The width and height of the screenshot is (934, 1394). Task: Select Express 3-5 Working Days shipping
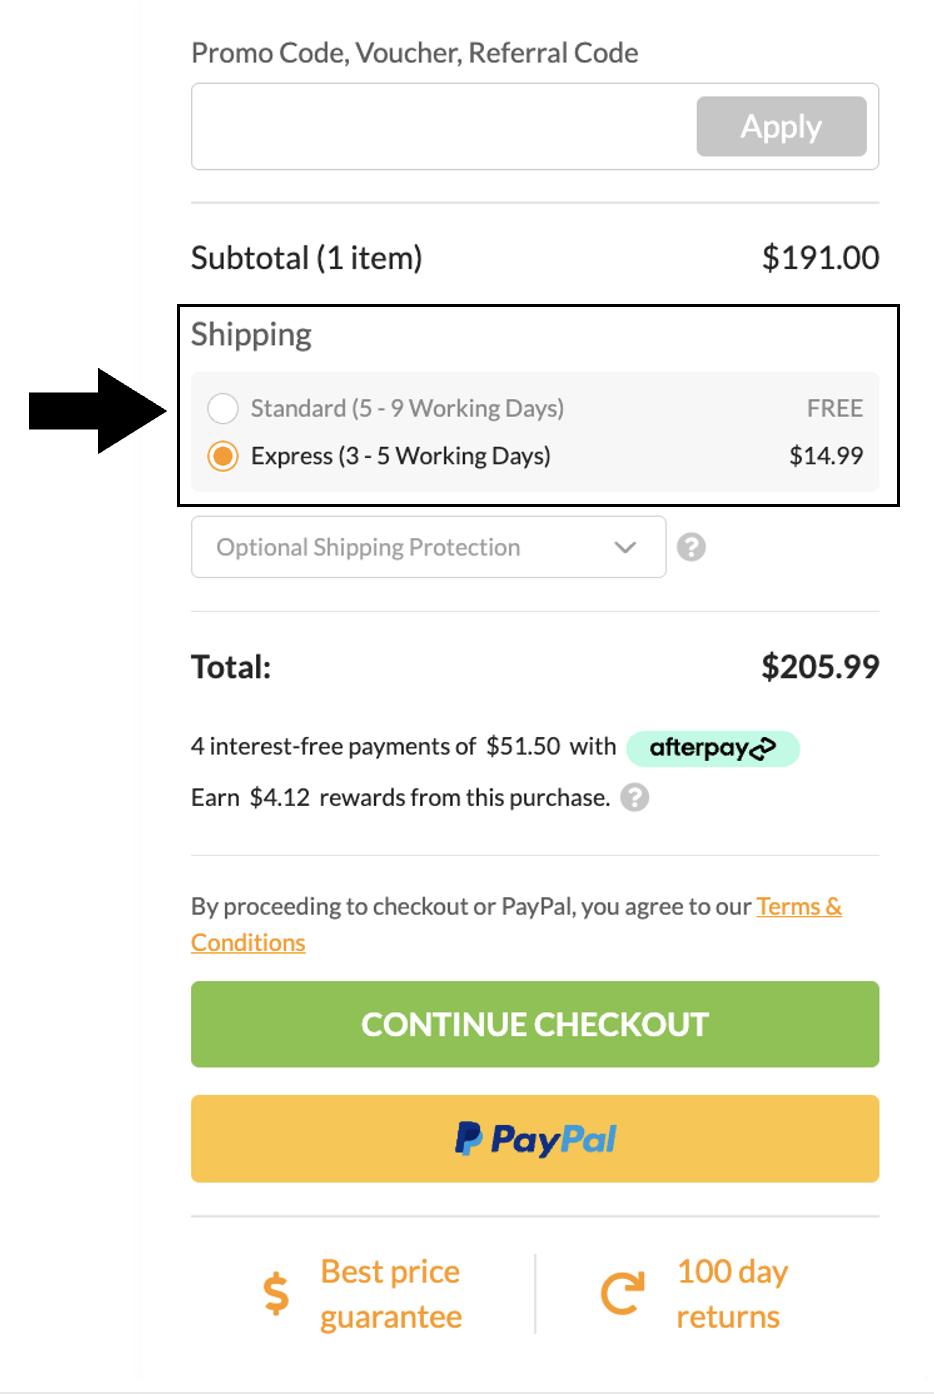(222, 456)
